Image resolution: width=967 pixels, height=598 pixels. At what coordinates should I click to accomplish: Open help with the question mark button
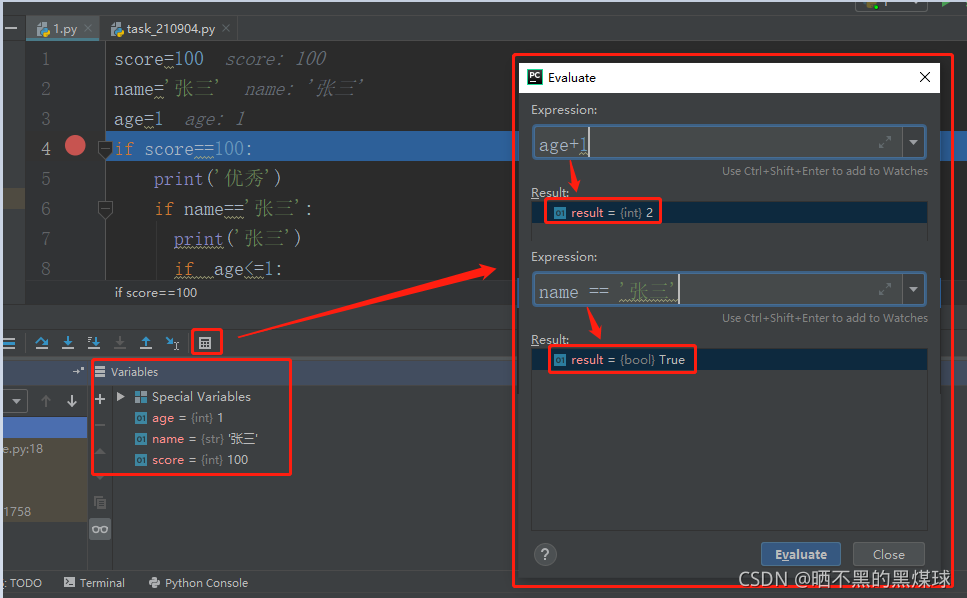[x=545, y=555]
